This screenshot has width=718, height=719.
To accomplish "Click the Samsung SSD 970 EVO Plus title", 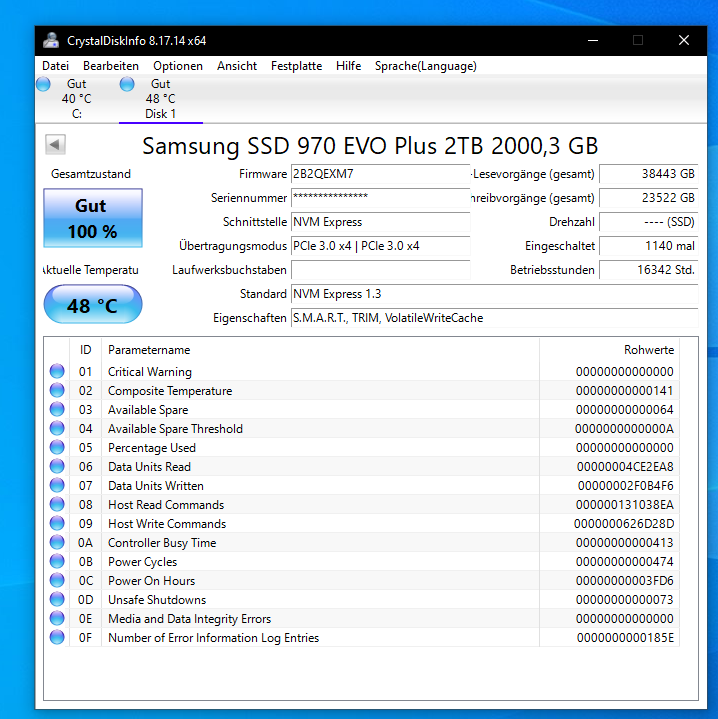I will click(370, 146).
